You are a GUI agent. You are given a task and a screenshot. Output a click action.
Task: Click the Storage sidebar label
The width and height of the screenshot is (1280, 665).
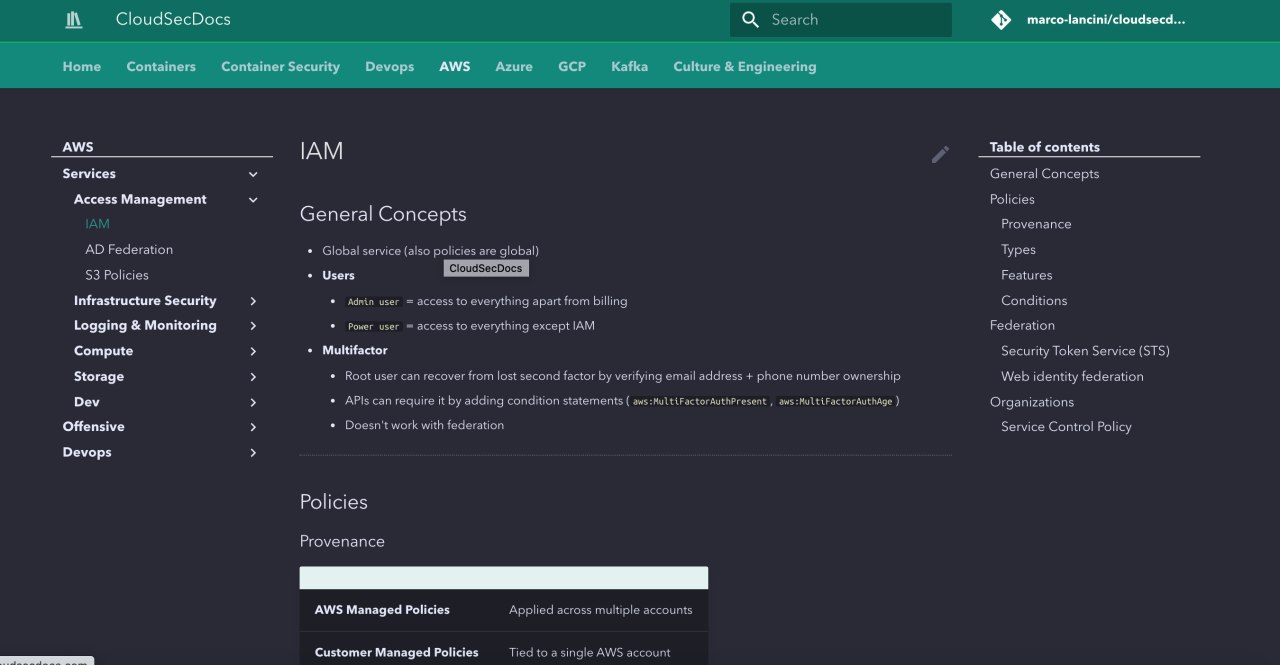pos(99,376)
